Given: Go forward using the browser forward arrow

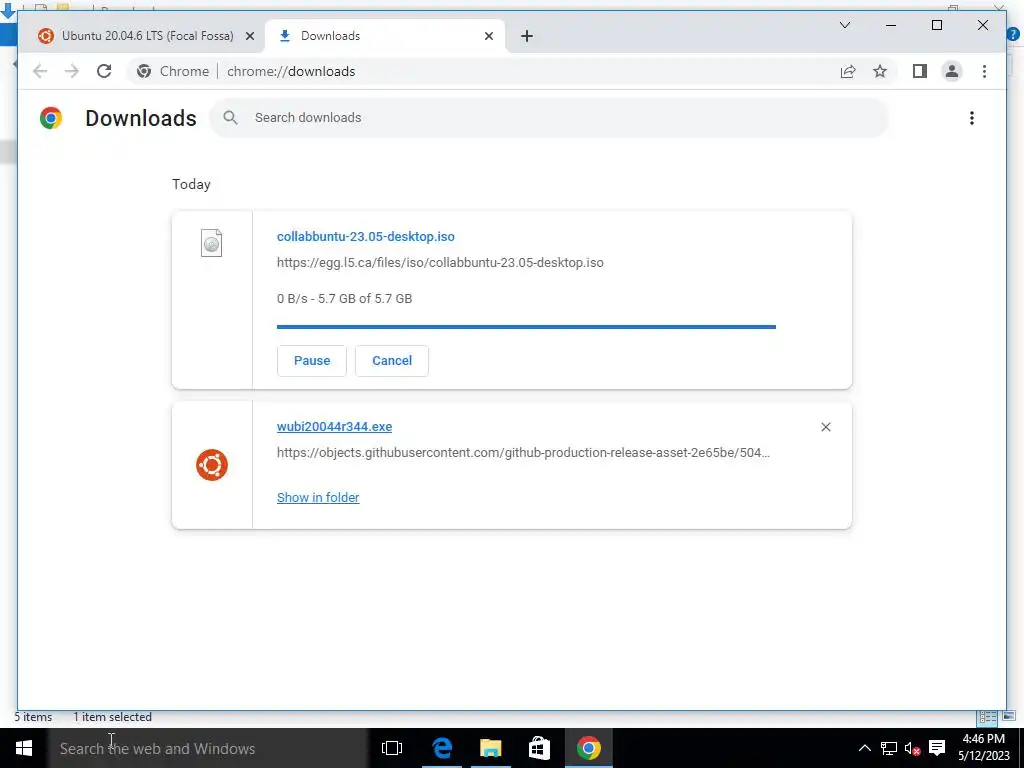Looking at the screenshot, I should [x=72, y=71].
